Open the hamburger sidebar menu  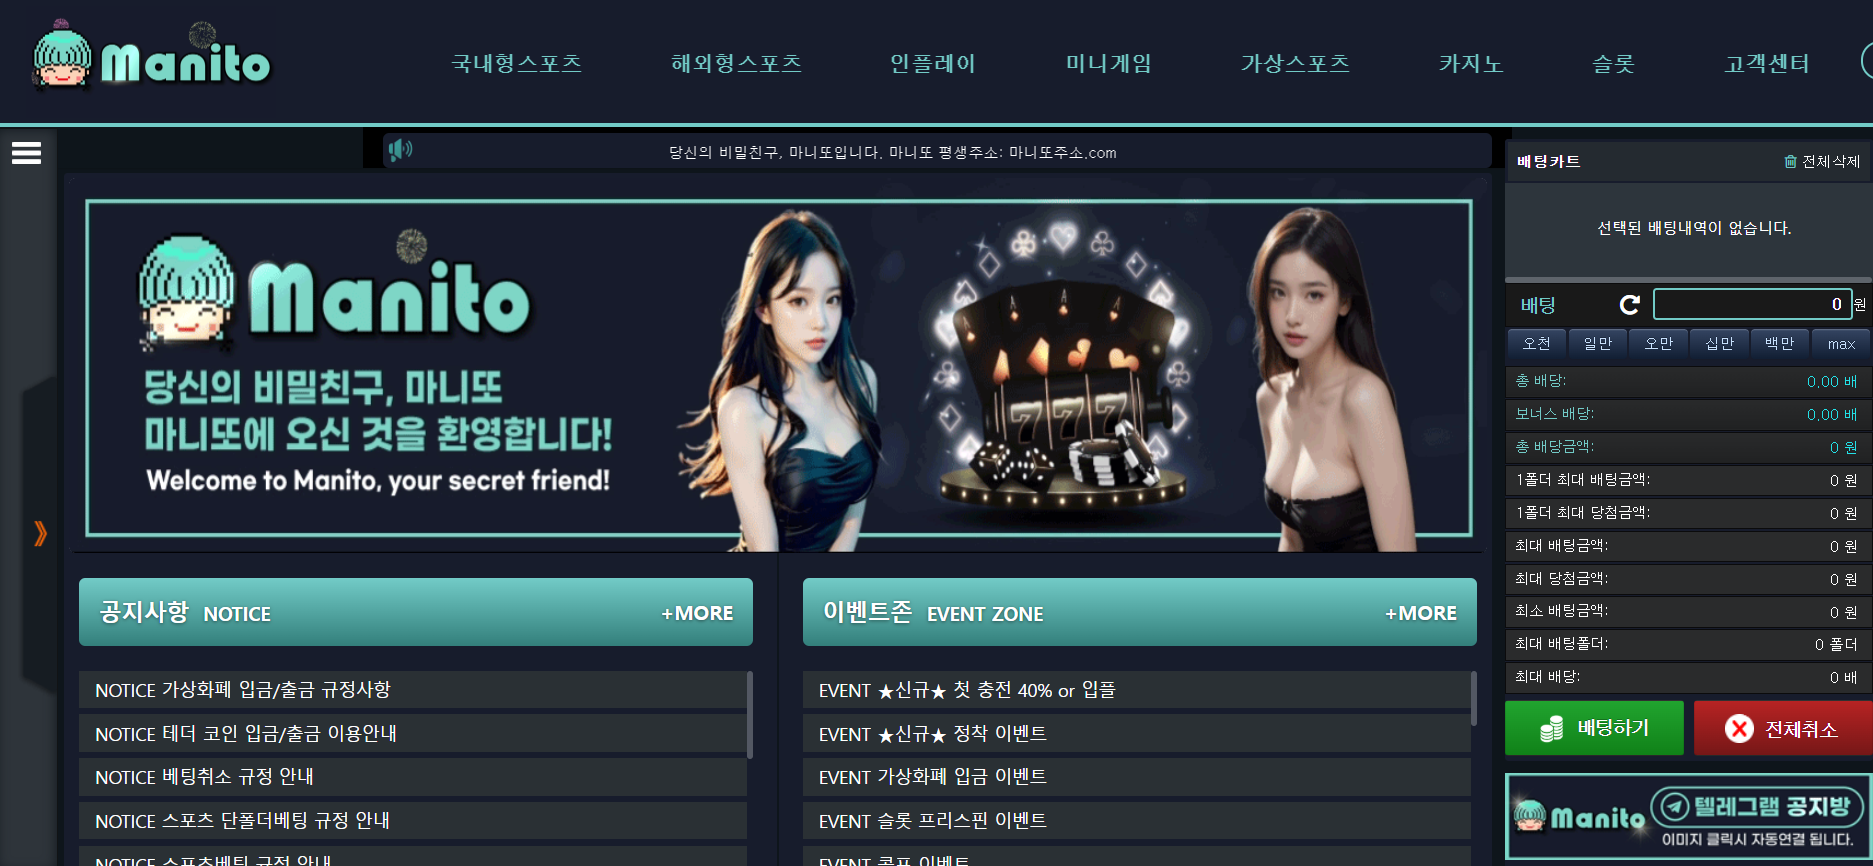[26, 153]
